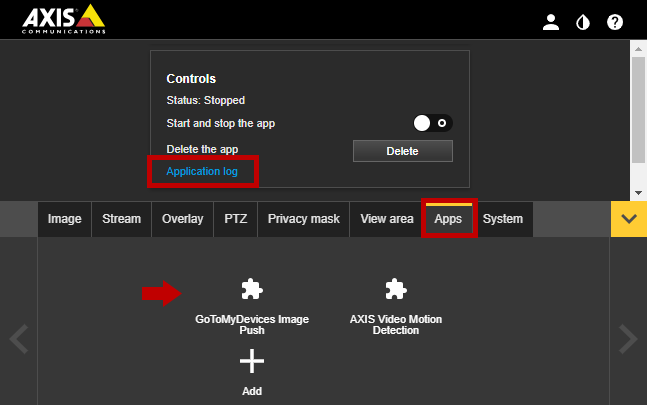Go to next page with right chevron
The height and width of the screenshot is (405, 647).
pyautogui.click(x=628, y=339)
